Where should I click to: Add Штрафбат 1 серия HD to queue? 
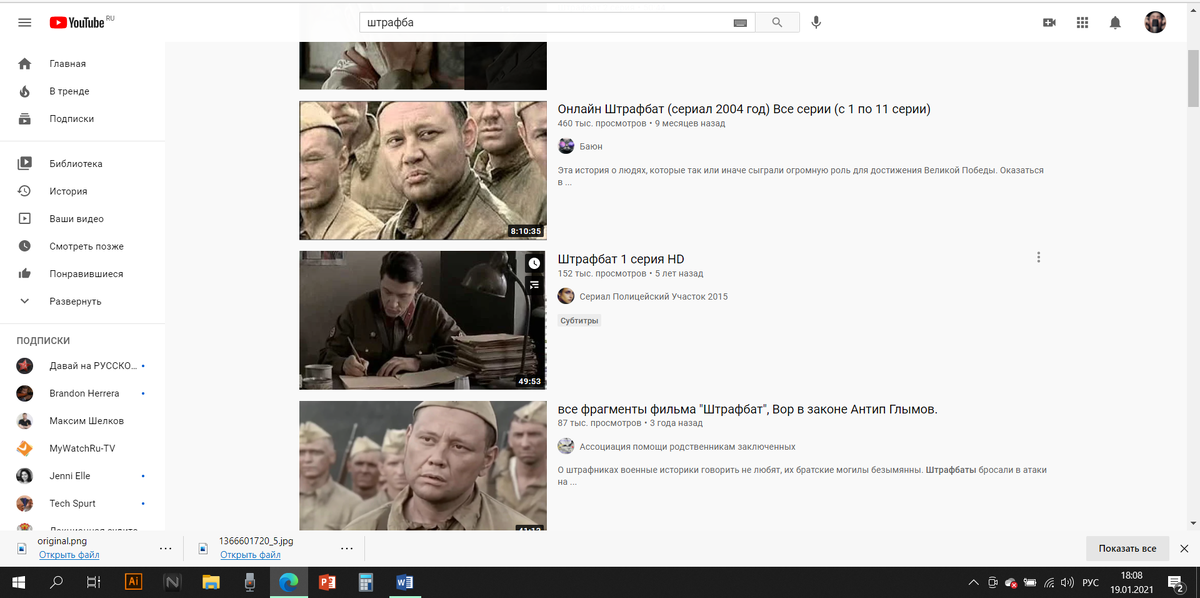[534, 285]
